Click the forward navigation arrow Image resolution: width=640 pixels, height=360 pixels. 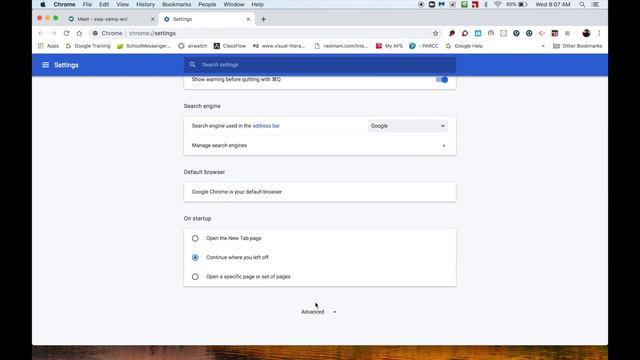click(53, 33)
